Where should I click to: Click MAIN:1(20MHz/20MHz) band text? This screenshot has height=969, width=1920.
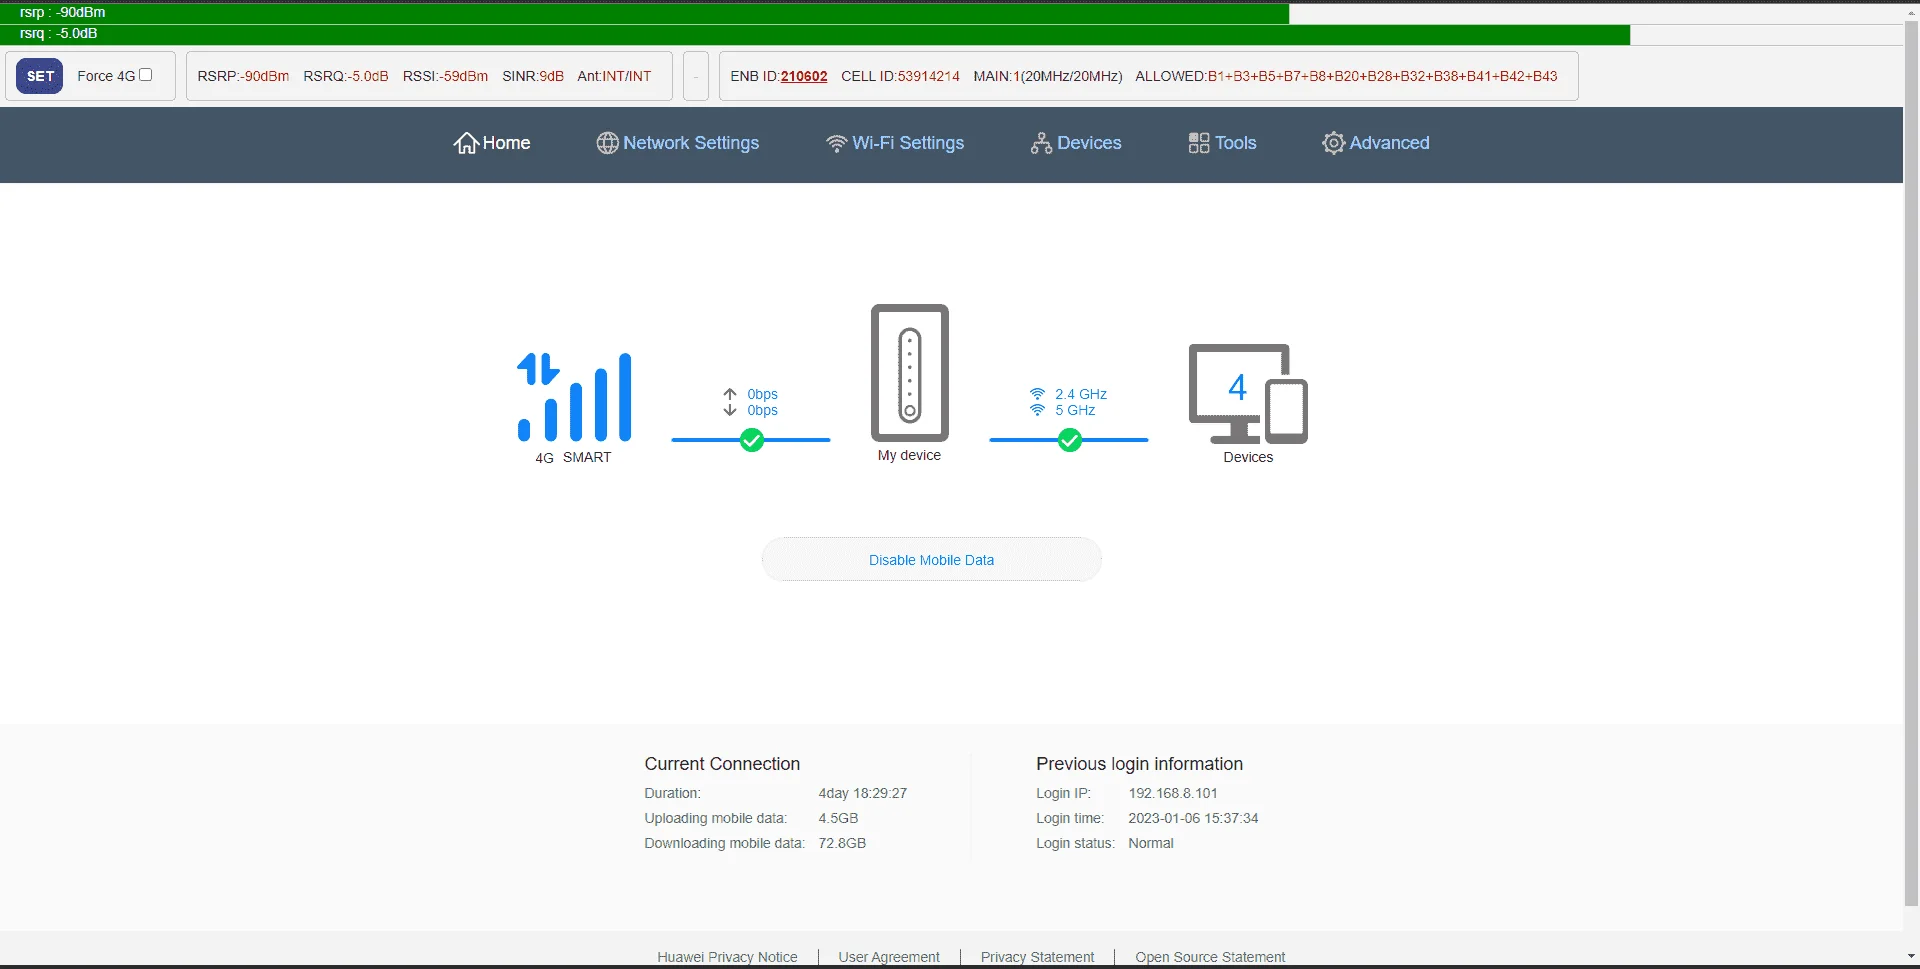(1048, 76)
